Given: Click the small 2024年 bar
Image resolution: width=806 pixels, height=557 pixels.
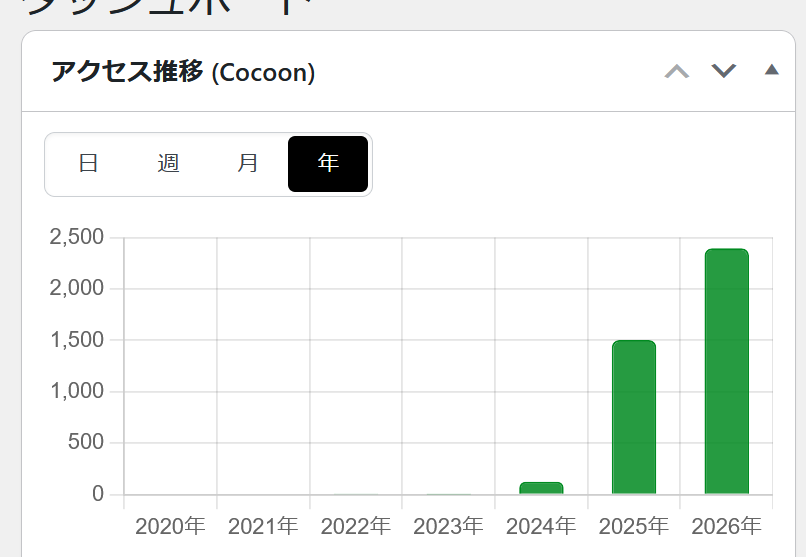Looking at the screenshot, I should point(541,488).
